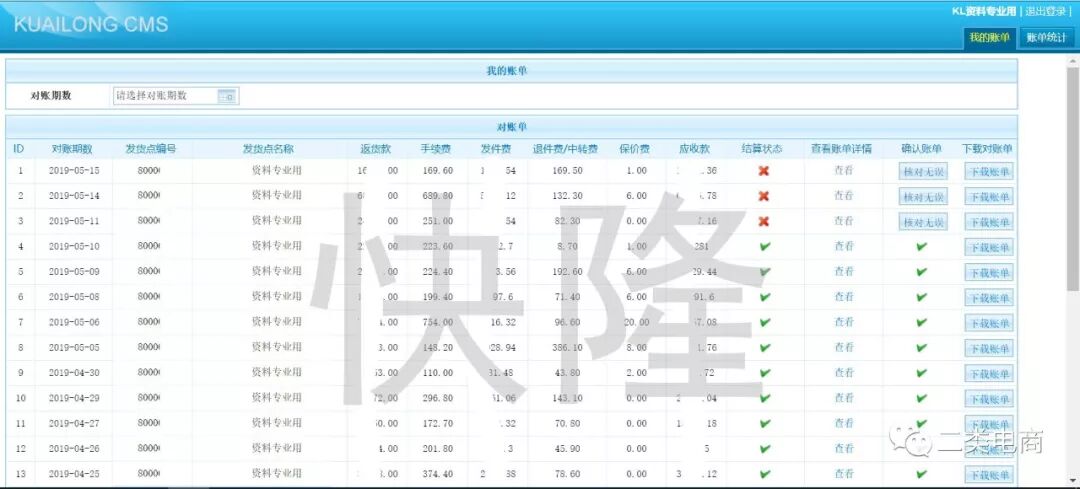This screenshot has height=489, width=1080.
Task: Open the 对账期数 dropdown picker icon
Action: coord(227,96)
